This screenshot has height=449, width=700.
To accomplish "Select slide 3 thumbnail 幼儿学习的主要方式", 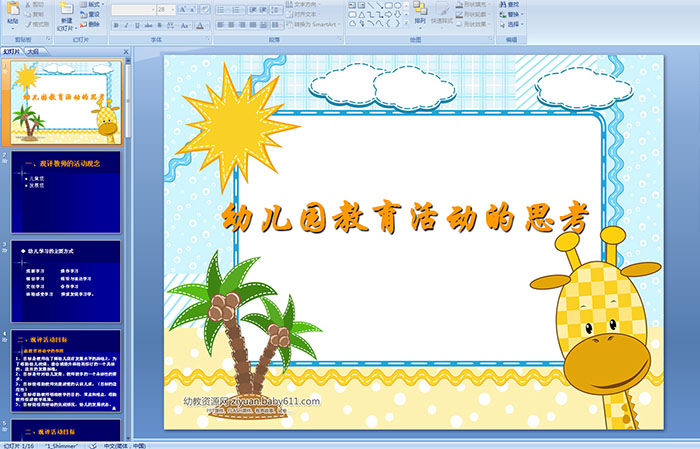I will pos(66,281).
